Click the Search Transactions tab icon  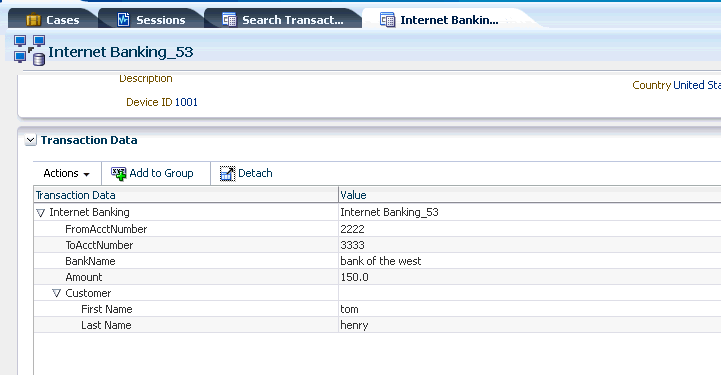(x=229, y=19)
